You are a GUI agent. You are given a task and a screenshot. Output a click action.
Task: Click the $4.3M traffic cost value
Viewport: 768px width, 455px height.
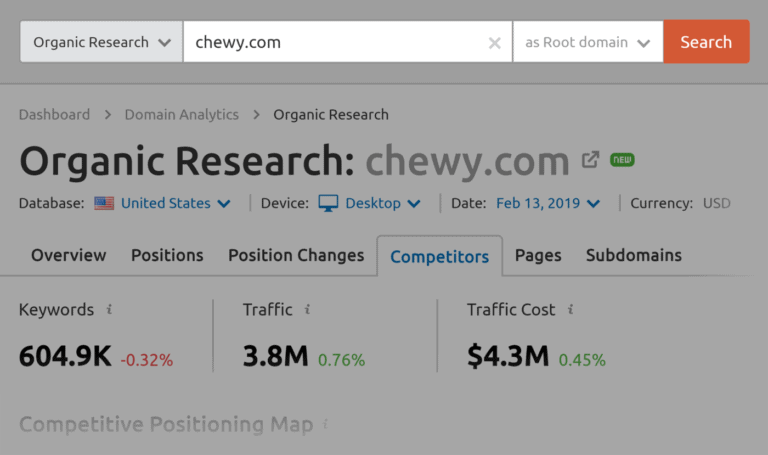point(508,356)
